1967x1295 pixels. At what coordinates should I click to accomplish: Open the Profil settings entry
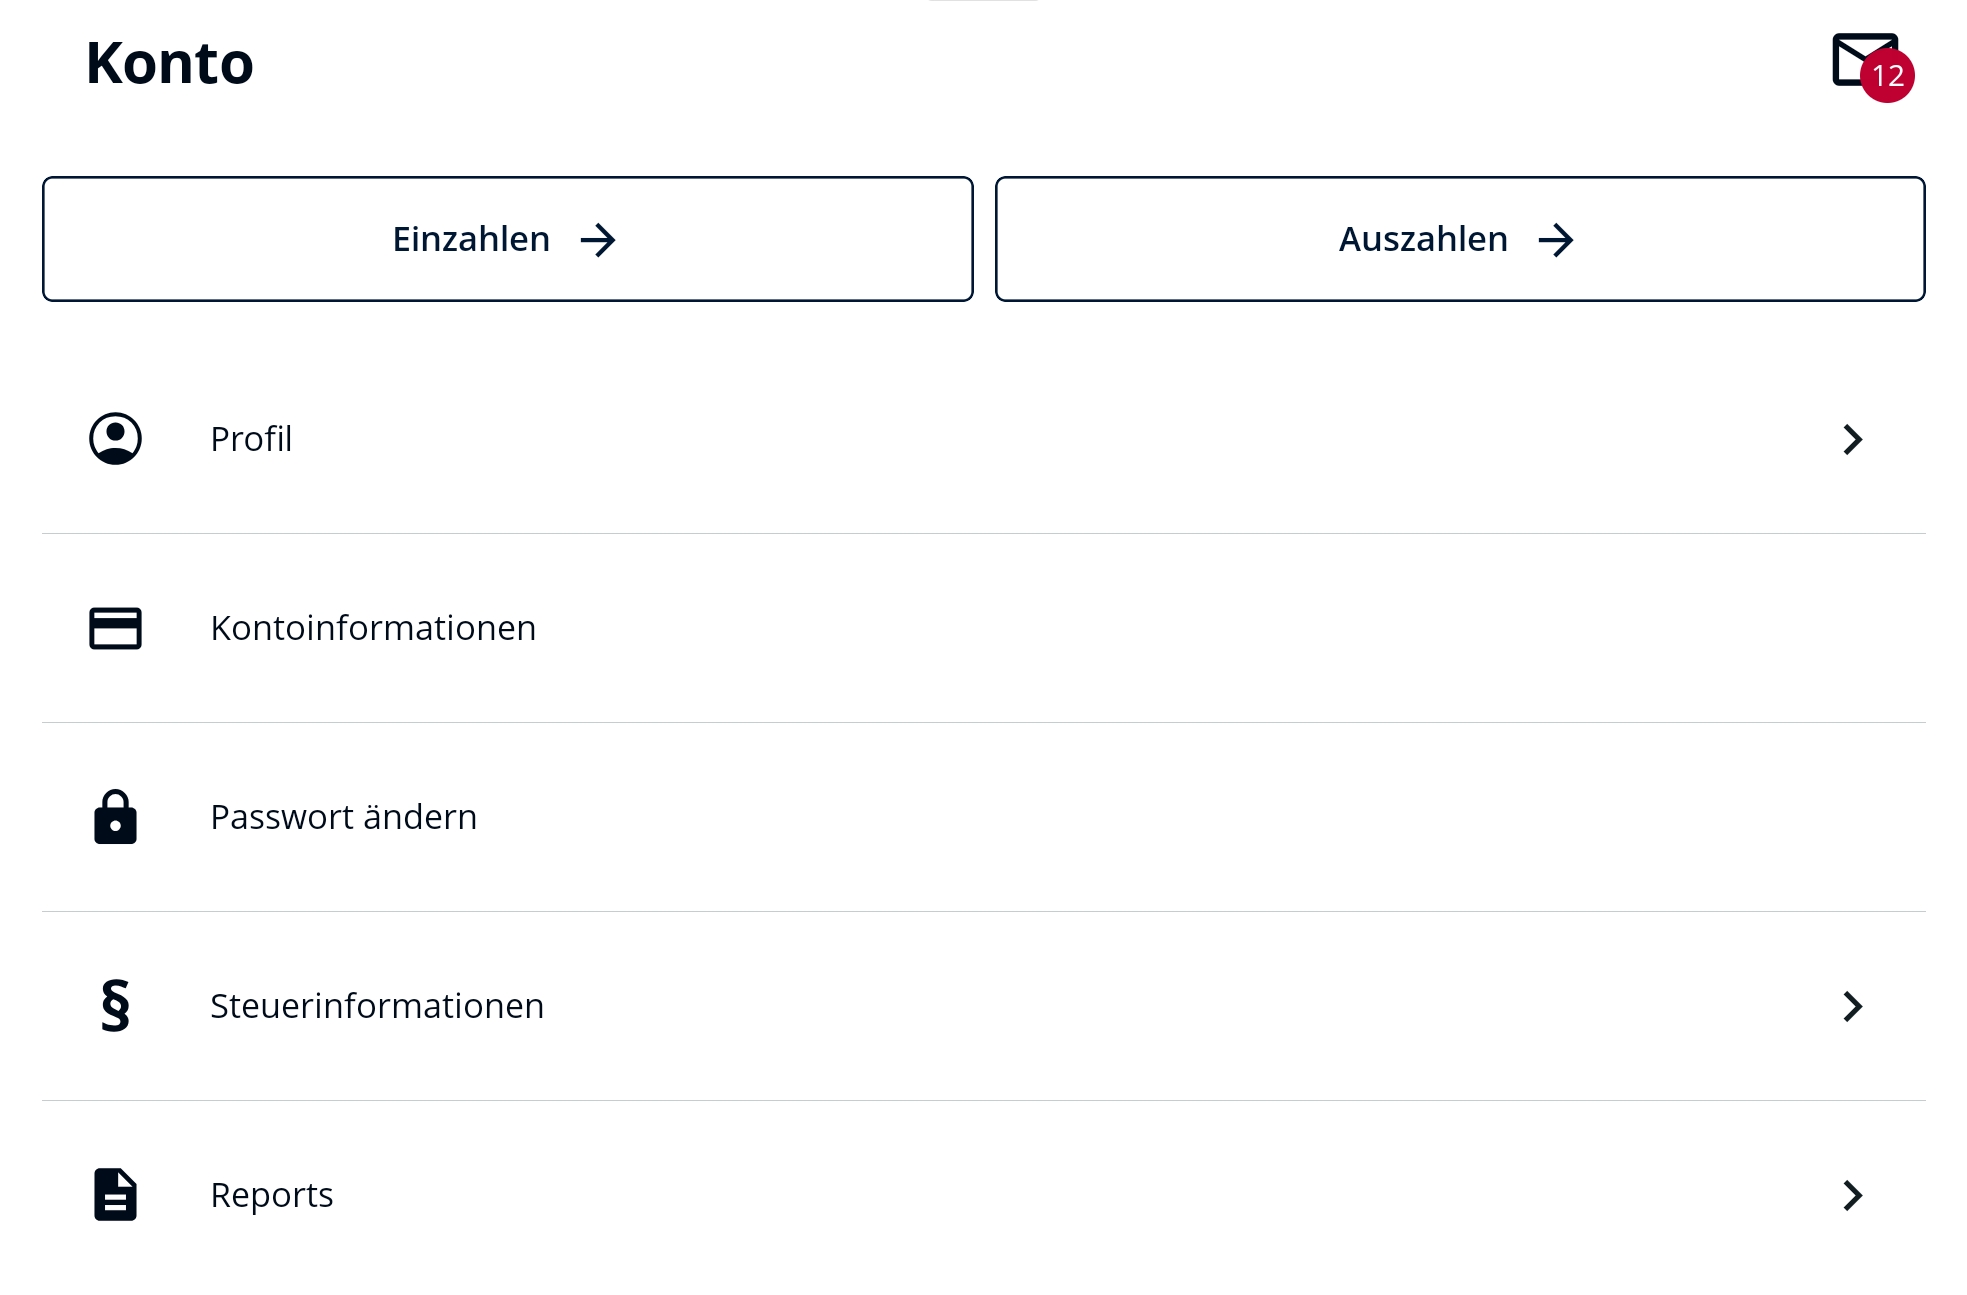click(251, 439)
